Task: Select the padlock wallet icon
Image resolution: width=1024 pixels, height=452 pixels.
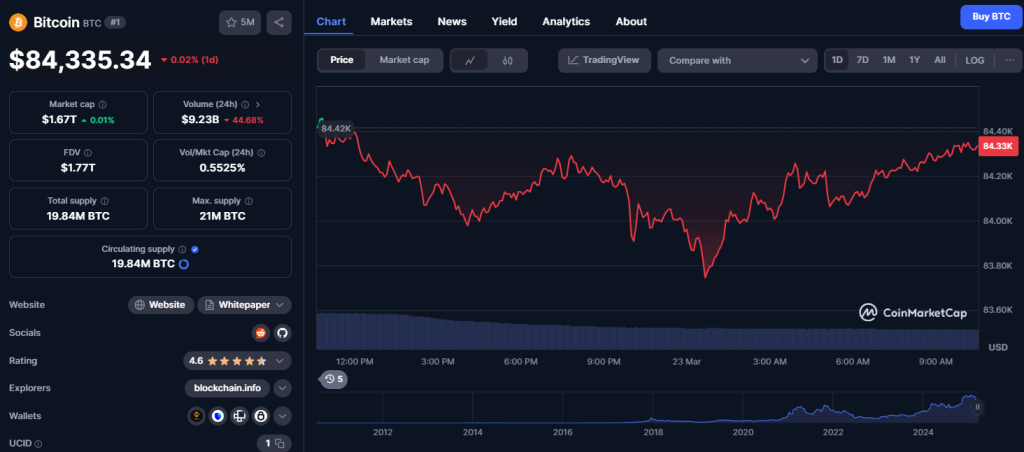Action: (261, 415)
